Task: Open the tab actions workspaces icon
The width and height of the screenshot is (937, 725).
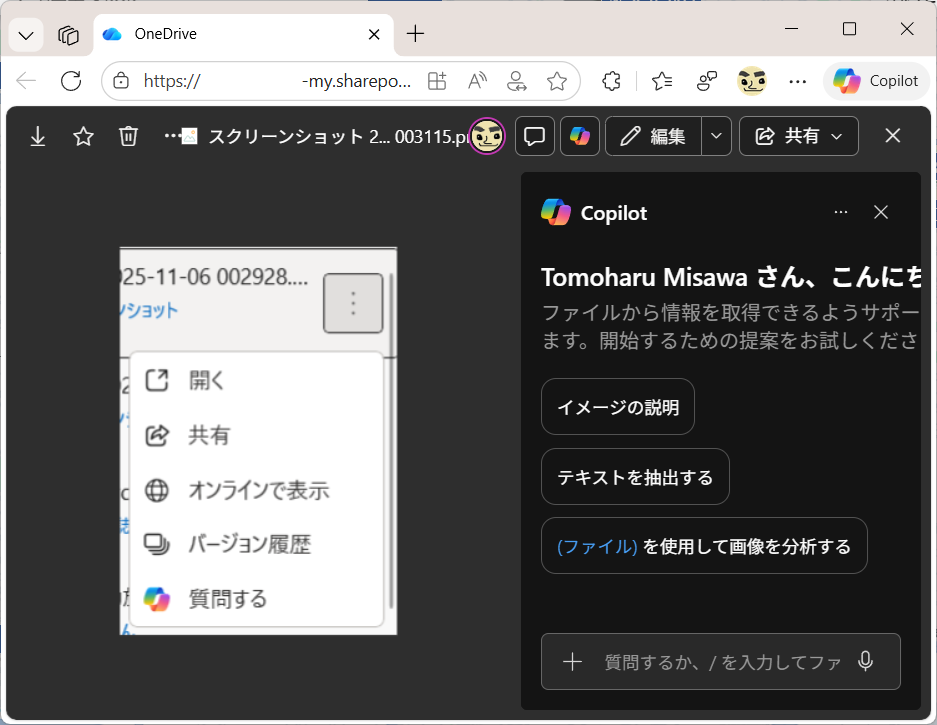Action: tap(69, 35)
